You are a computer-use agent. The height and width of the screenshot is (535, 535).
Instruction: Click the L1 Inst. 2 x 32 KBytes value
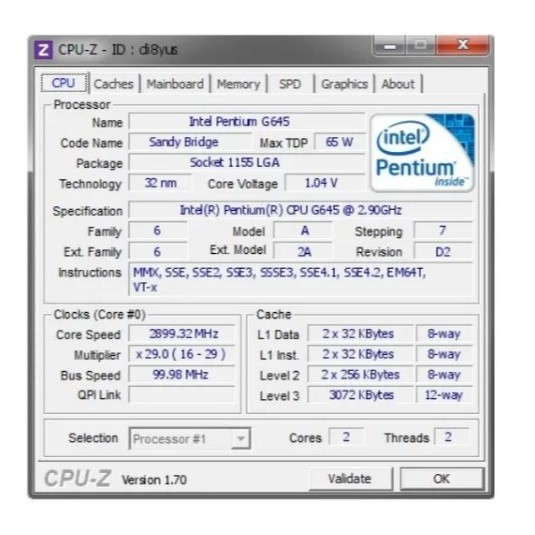(360, 354)
